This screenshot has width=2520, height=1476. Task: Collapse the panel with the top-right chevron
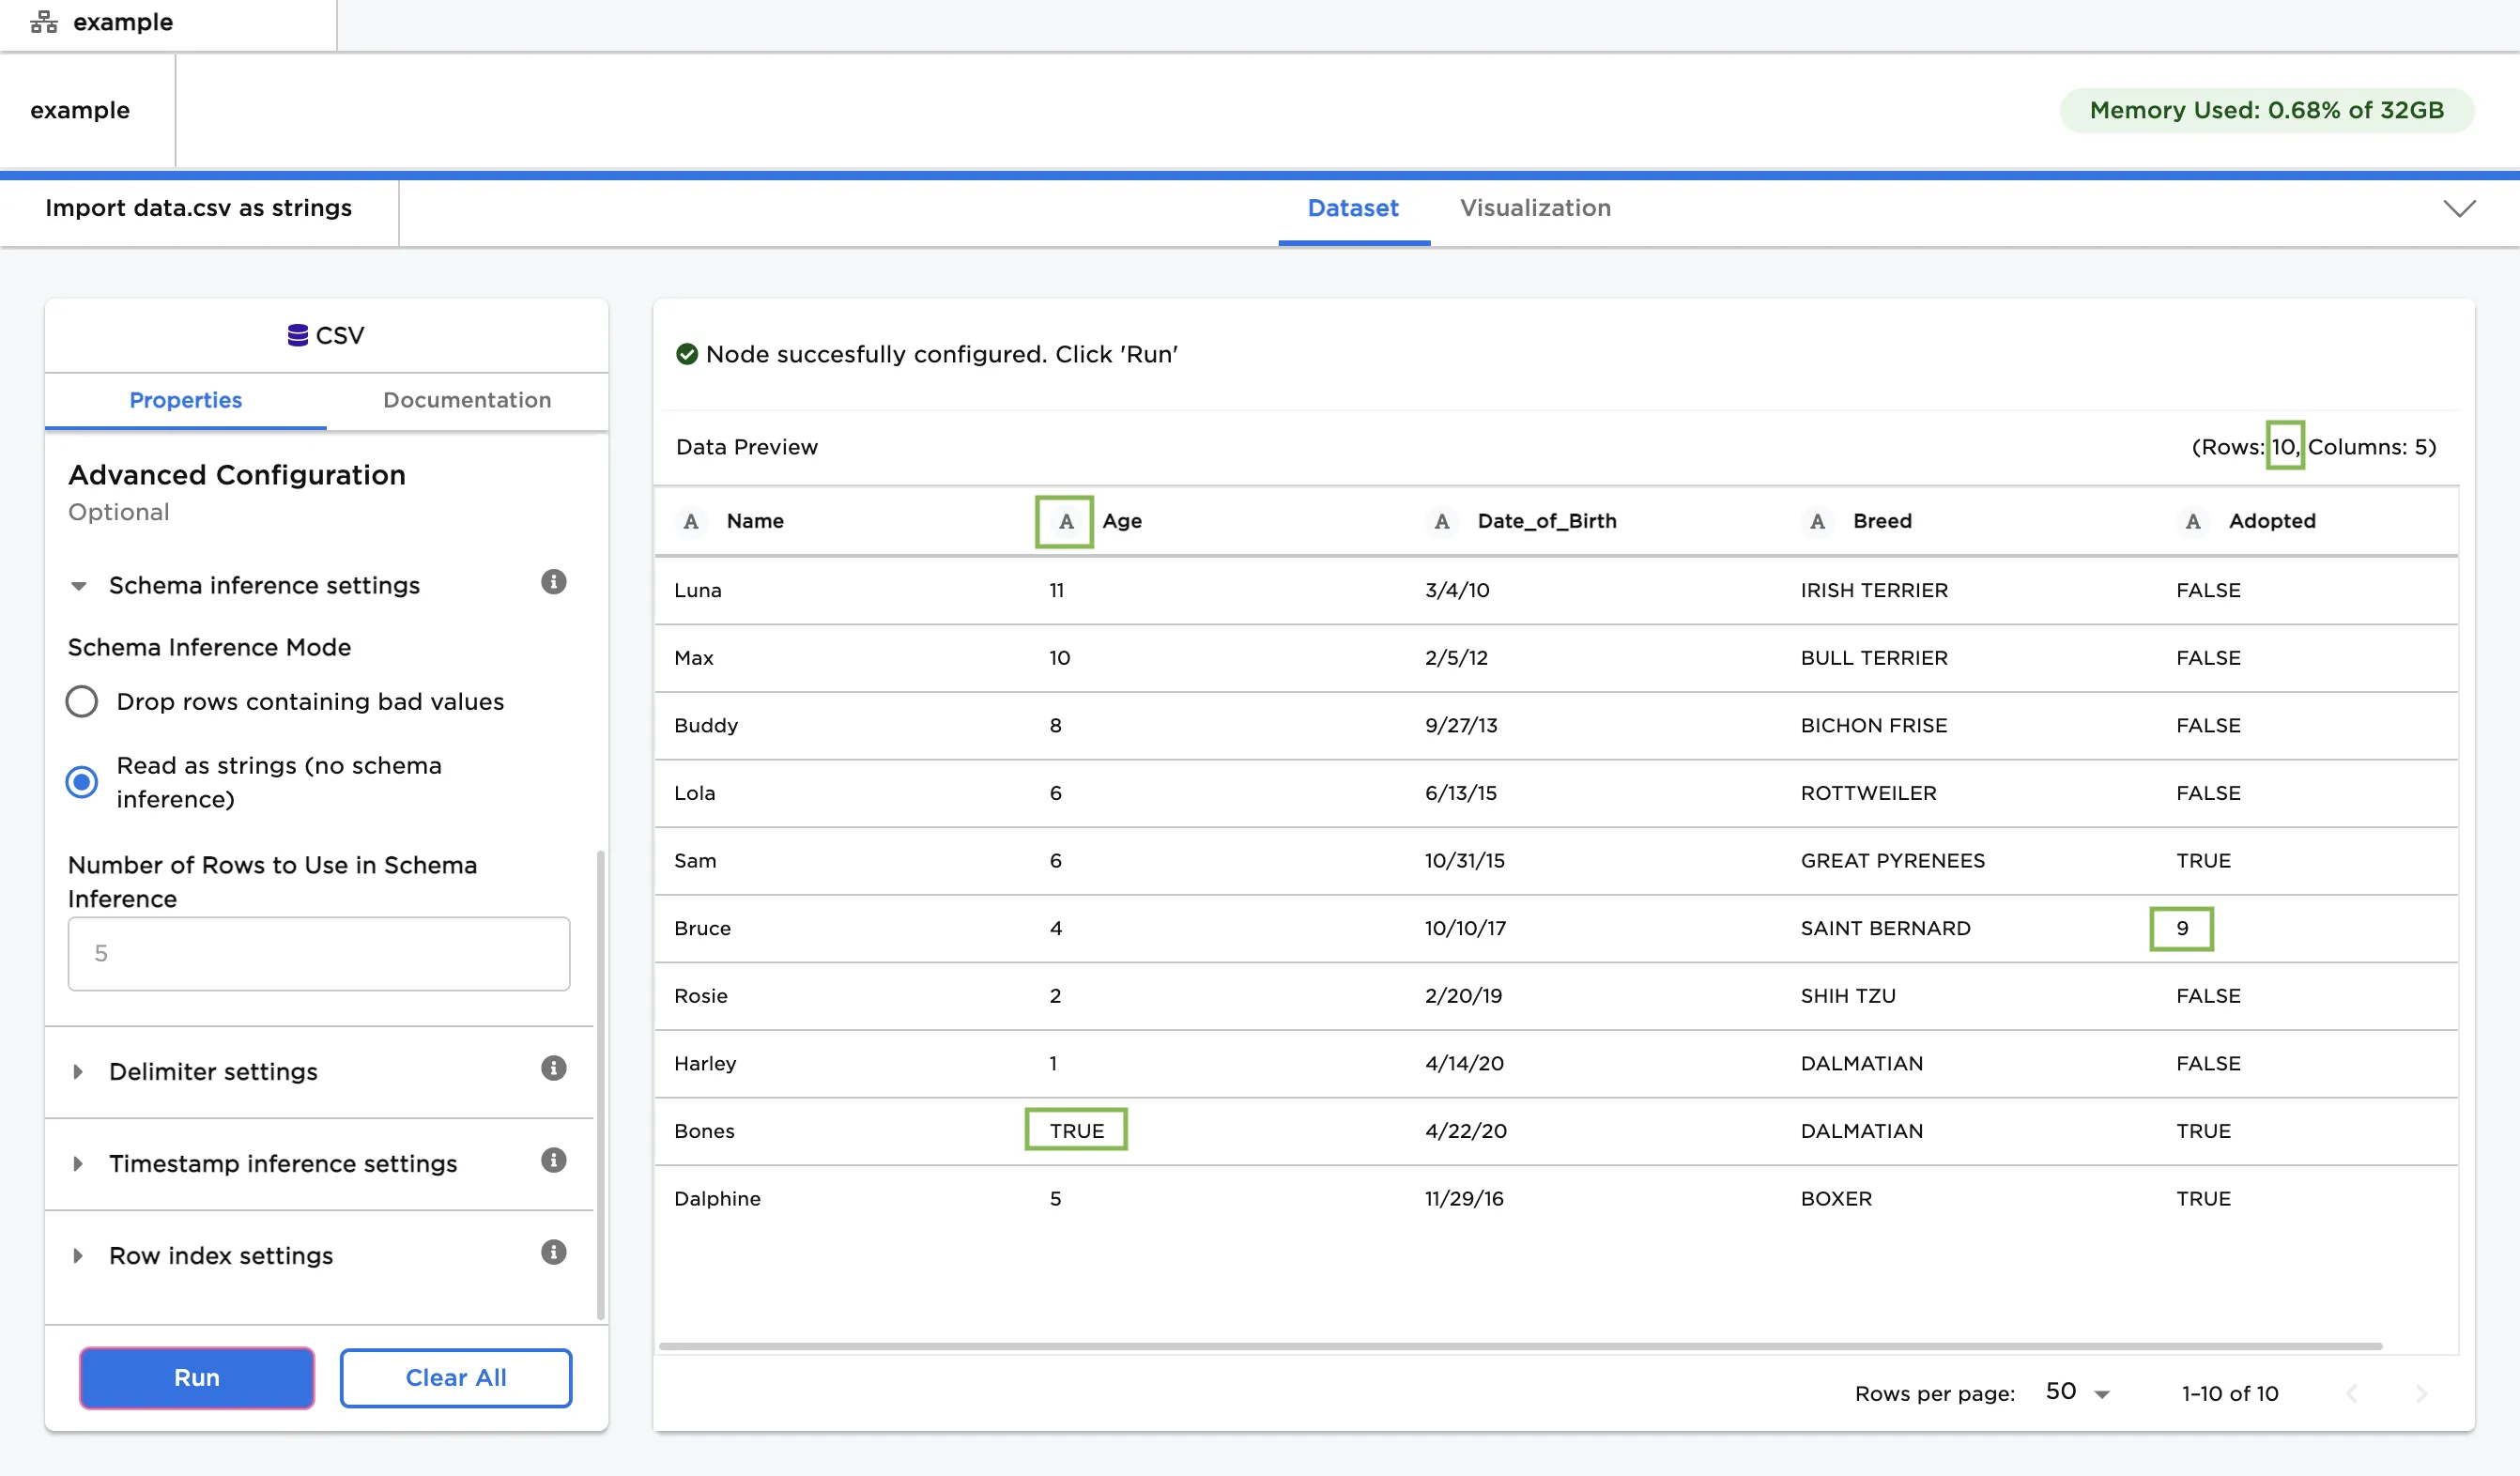[x=2459, y=208]
